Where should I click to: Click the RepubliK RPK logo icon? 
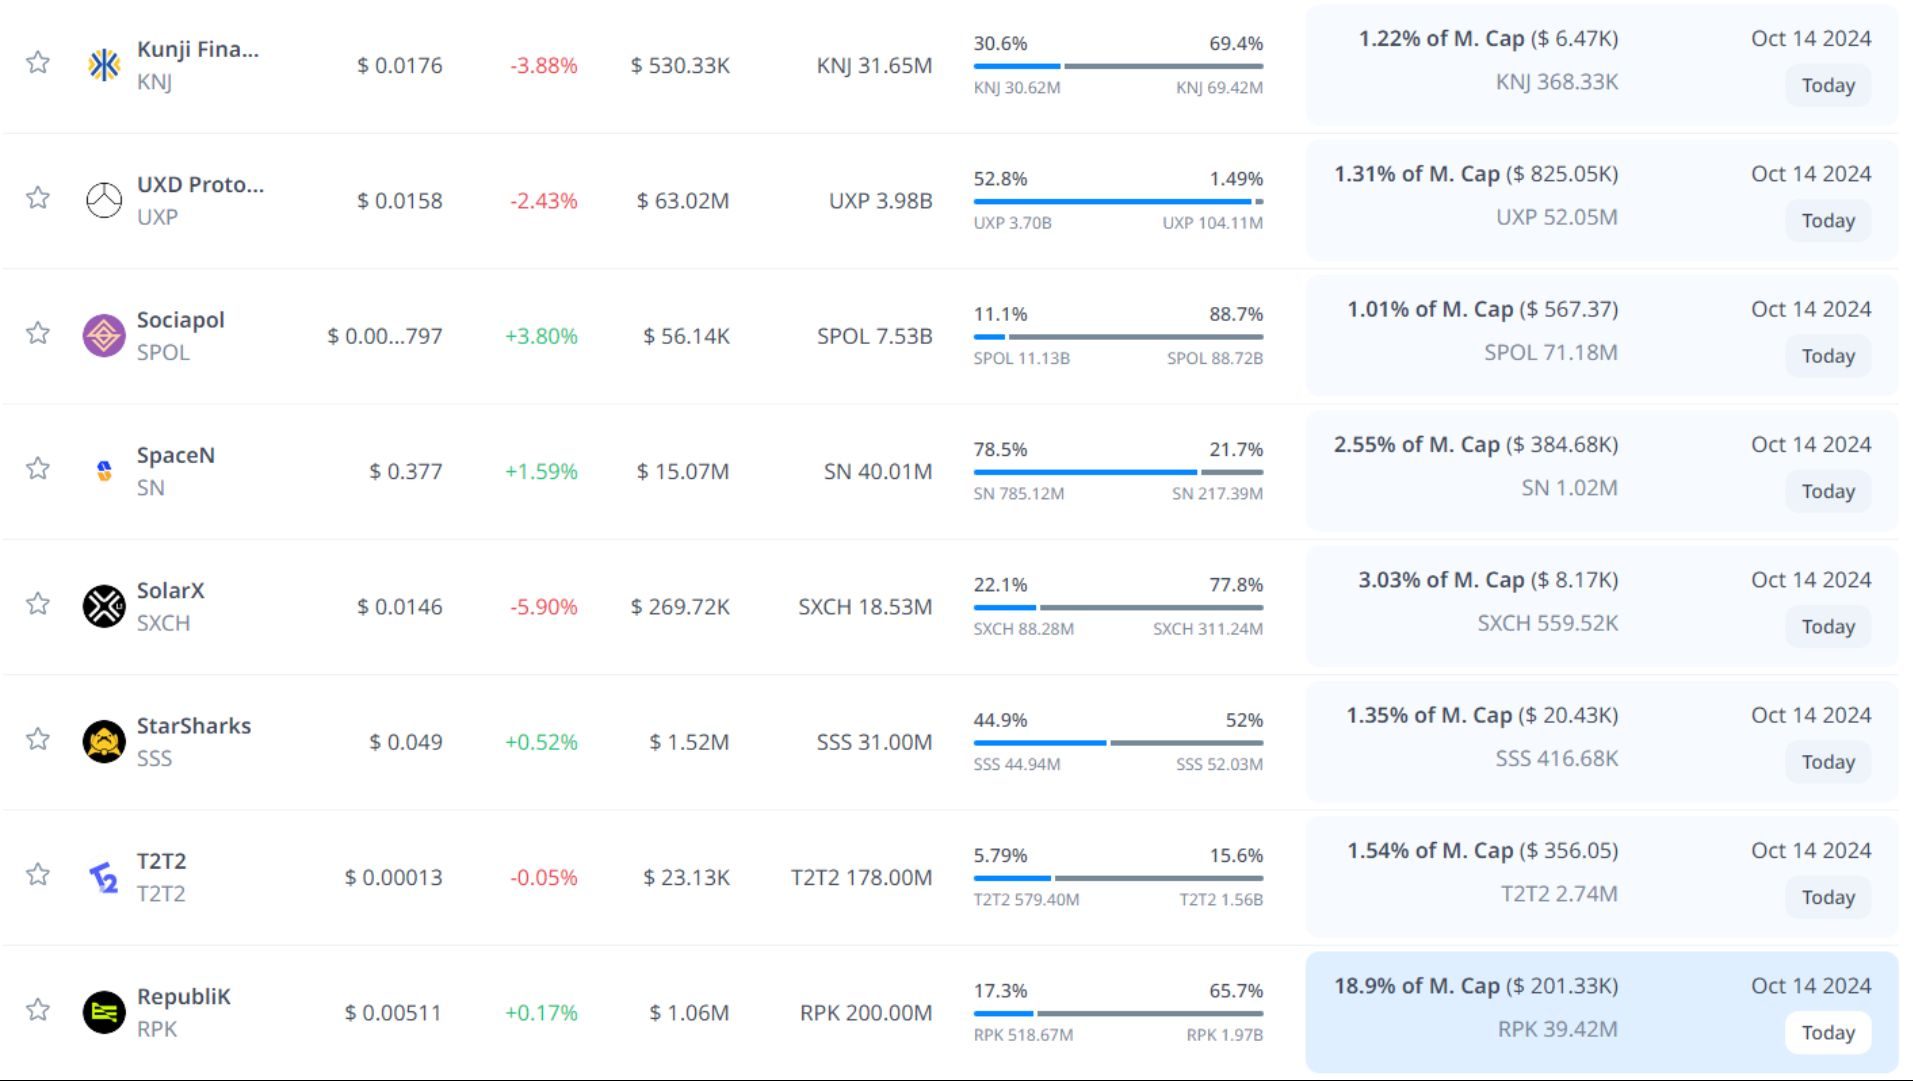pos(104,1012)
